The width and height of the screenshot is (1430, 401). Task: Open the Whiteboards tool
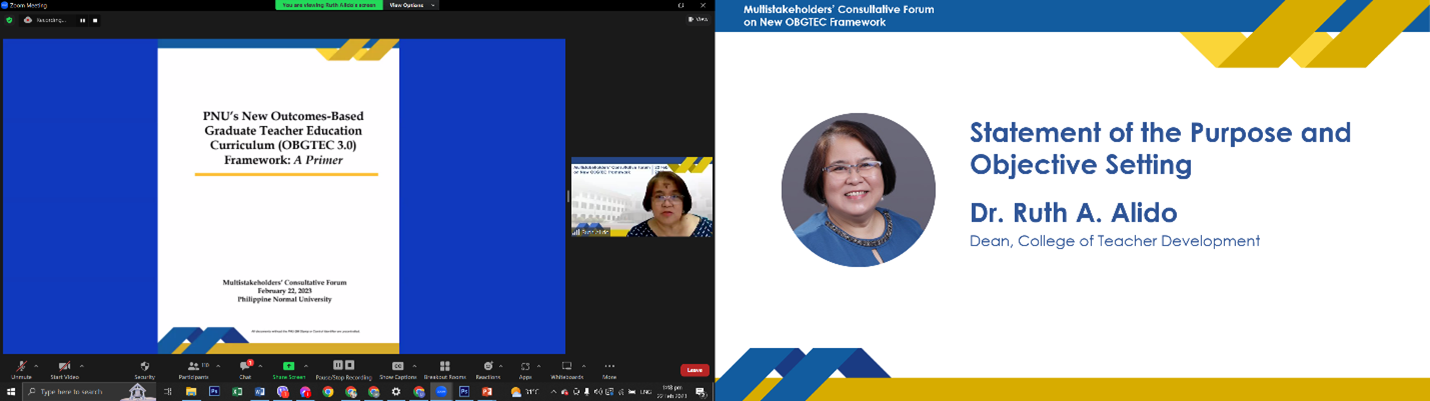click(566, 367)
